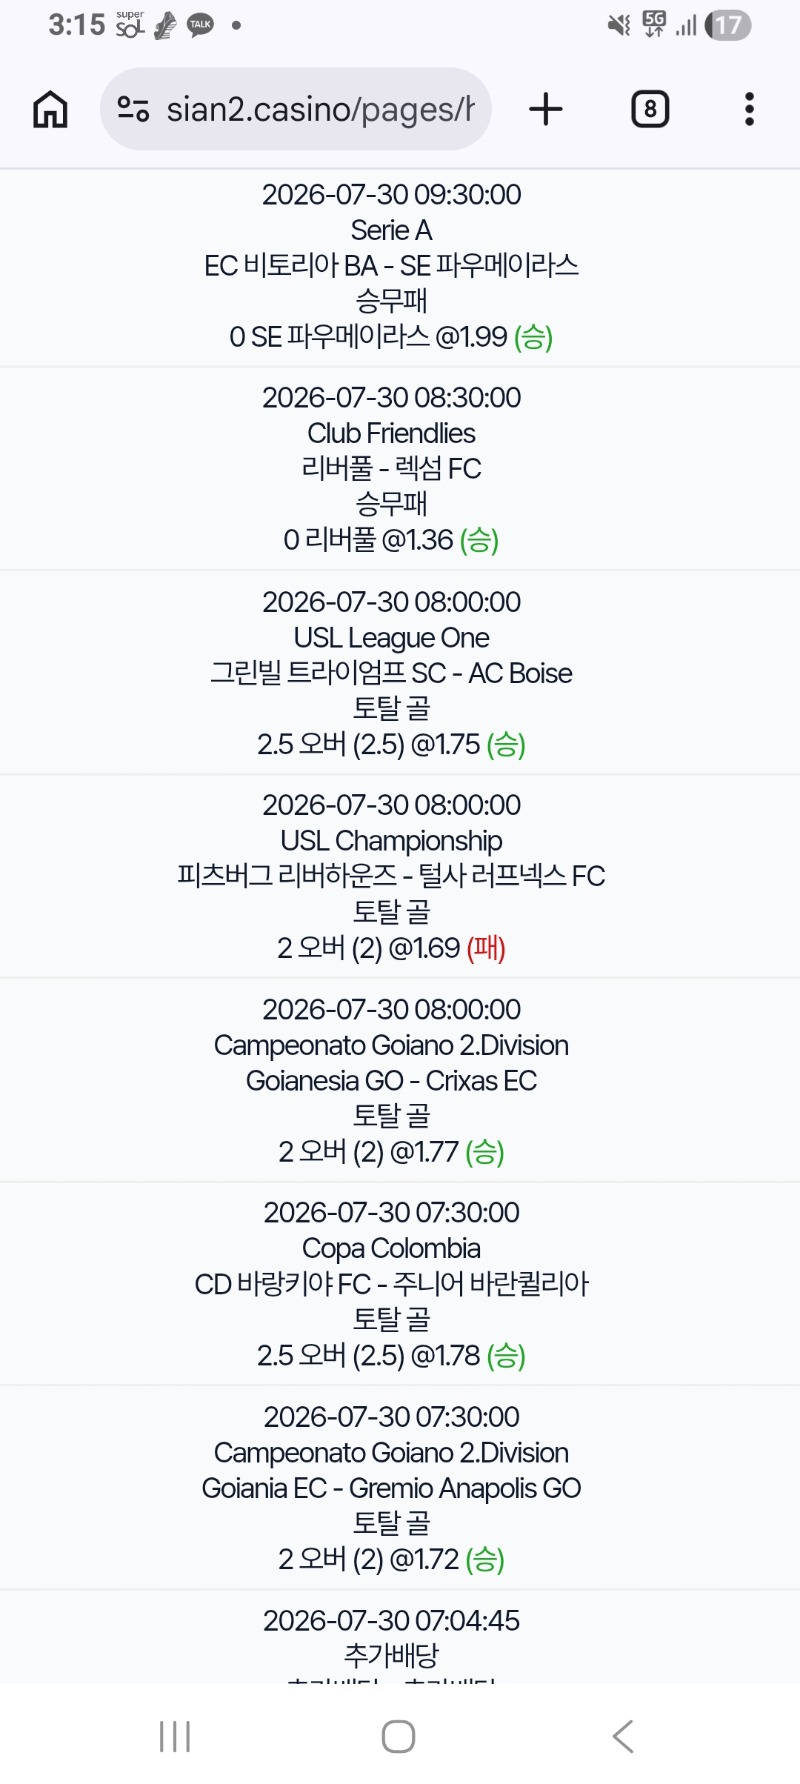Select the USL League One bet entry

(x=391, y=673)
